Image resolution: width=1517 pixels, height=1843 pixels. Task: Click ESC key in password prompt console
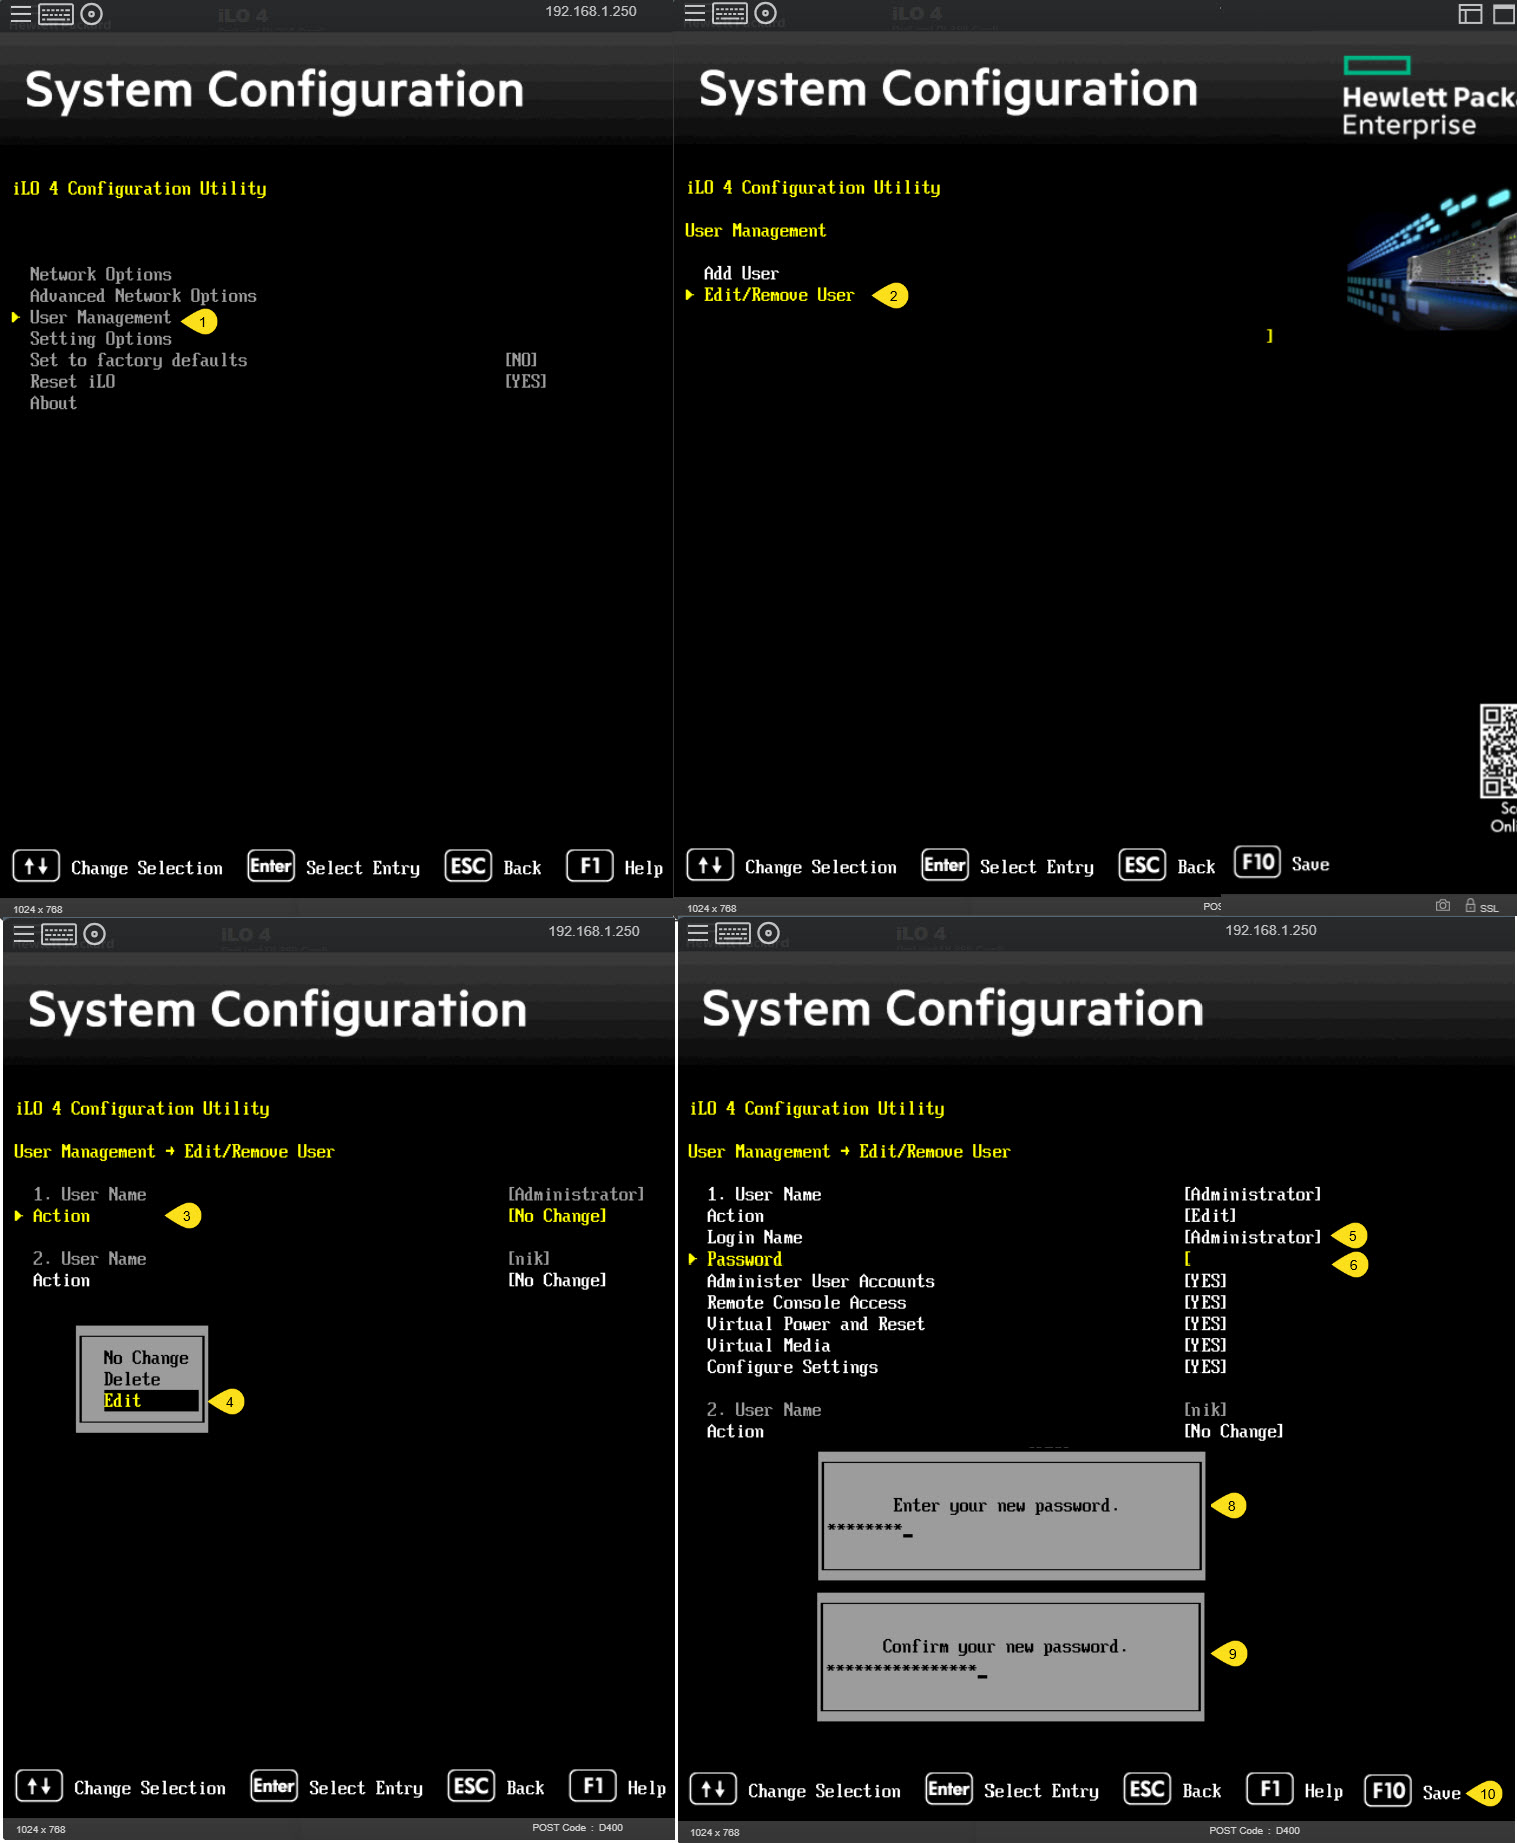click(x=1148, y=1789)
